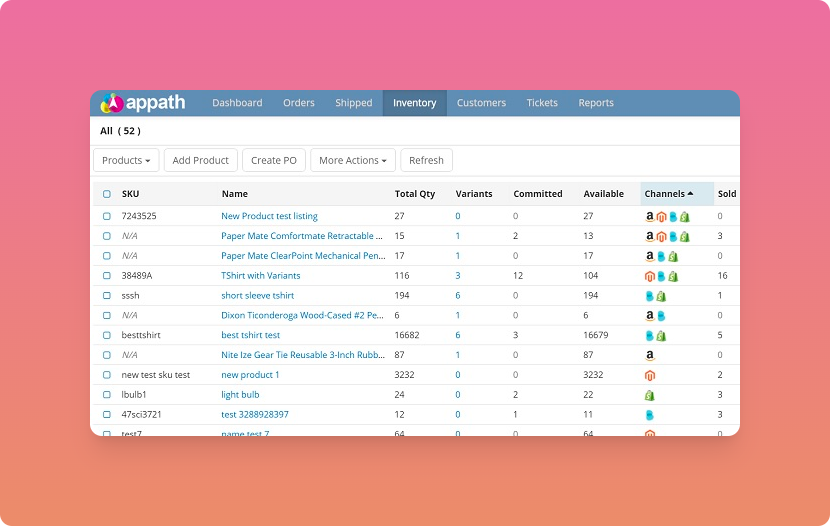
Task: Check the box for SKU 38489A
Action: coord(107,276)
